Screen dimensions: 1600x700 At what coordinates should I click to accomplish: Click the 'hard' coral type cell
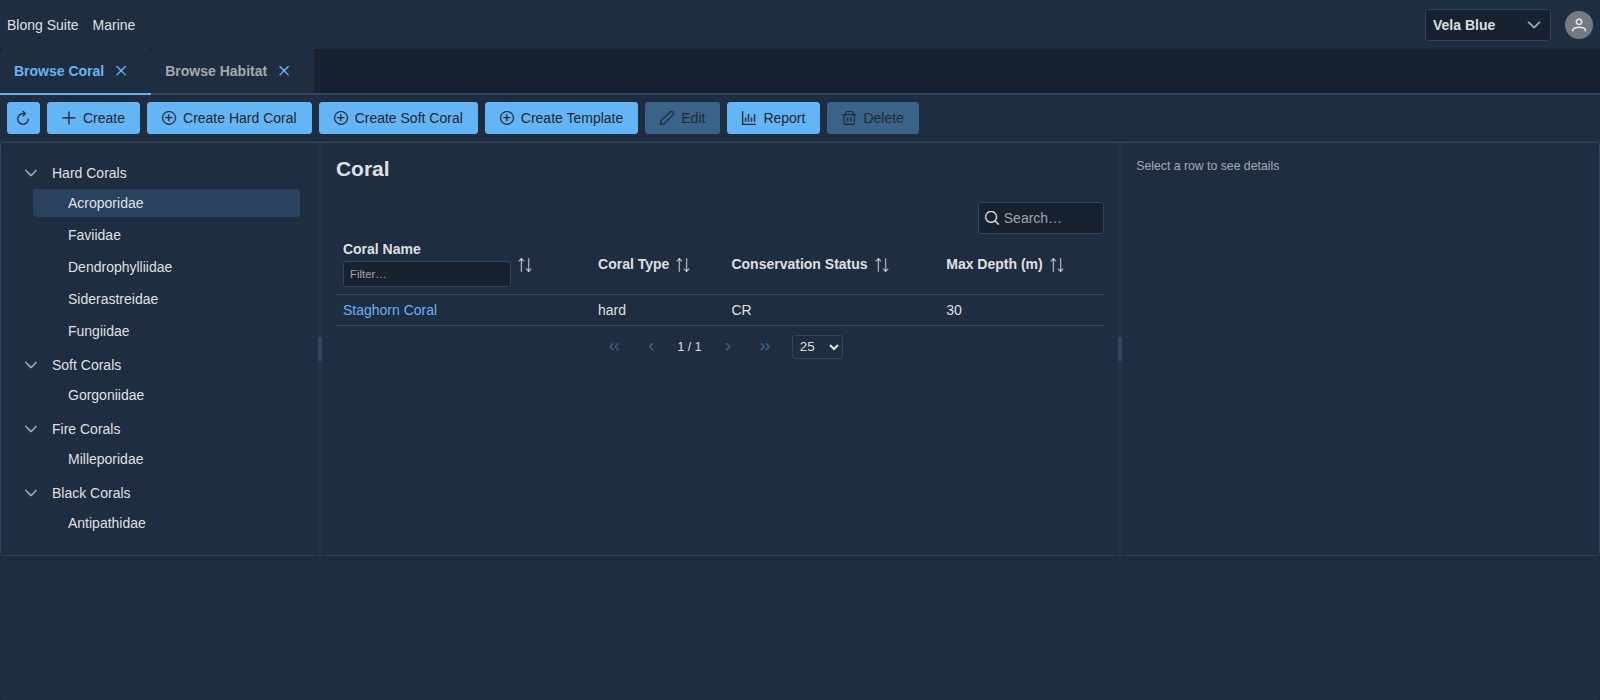[x=612, y=310]
